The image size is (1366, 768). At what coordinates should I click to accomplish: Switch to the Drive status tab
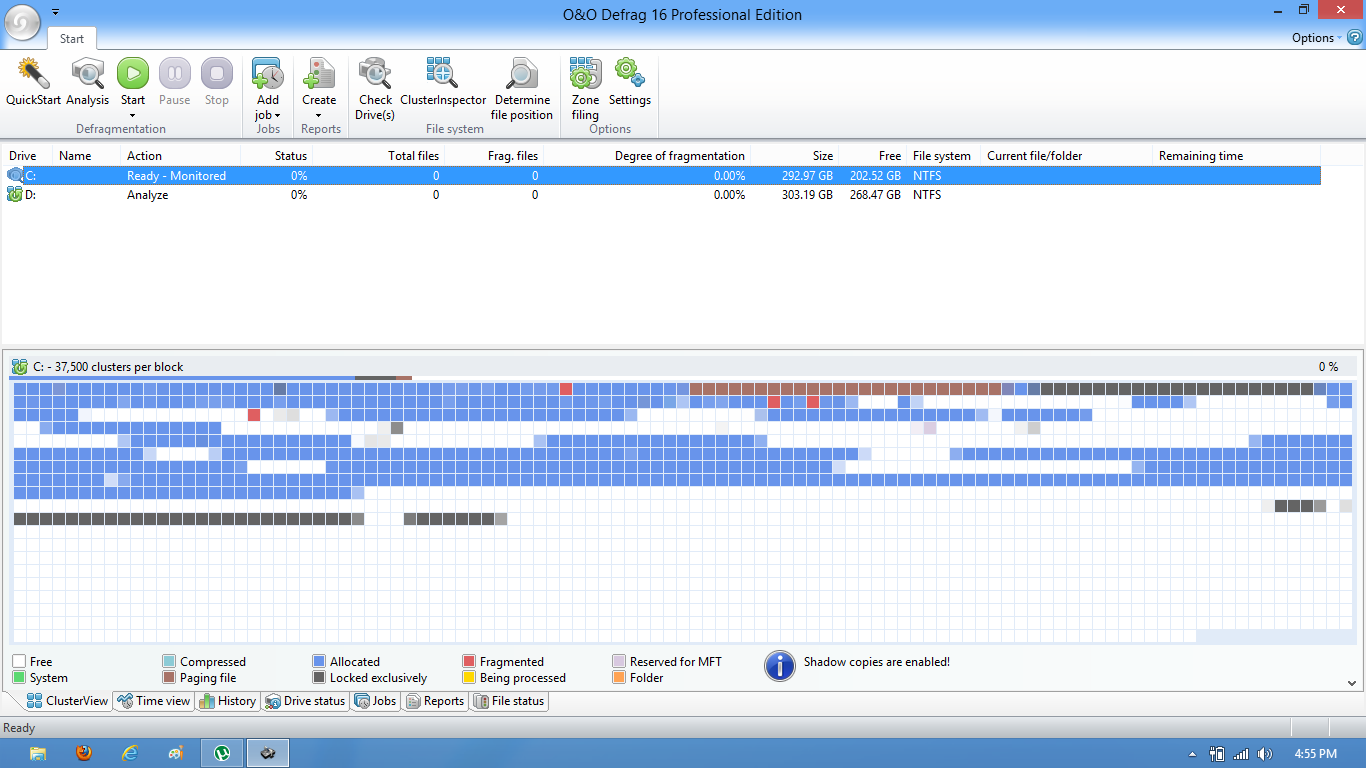pyautogui.click(x=306, y=701)
